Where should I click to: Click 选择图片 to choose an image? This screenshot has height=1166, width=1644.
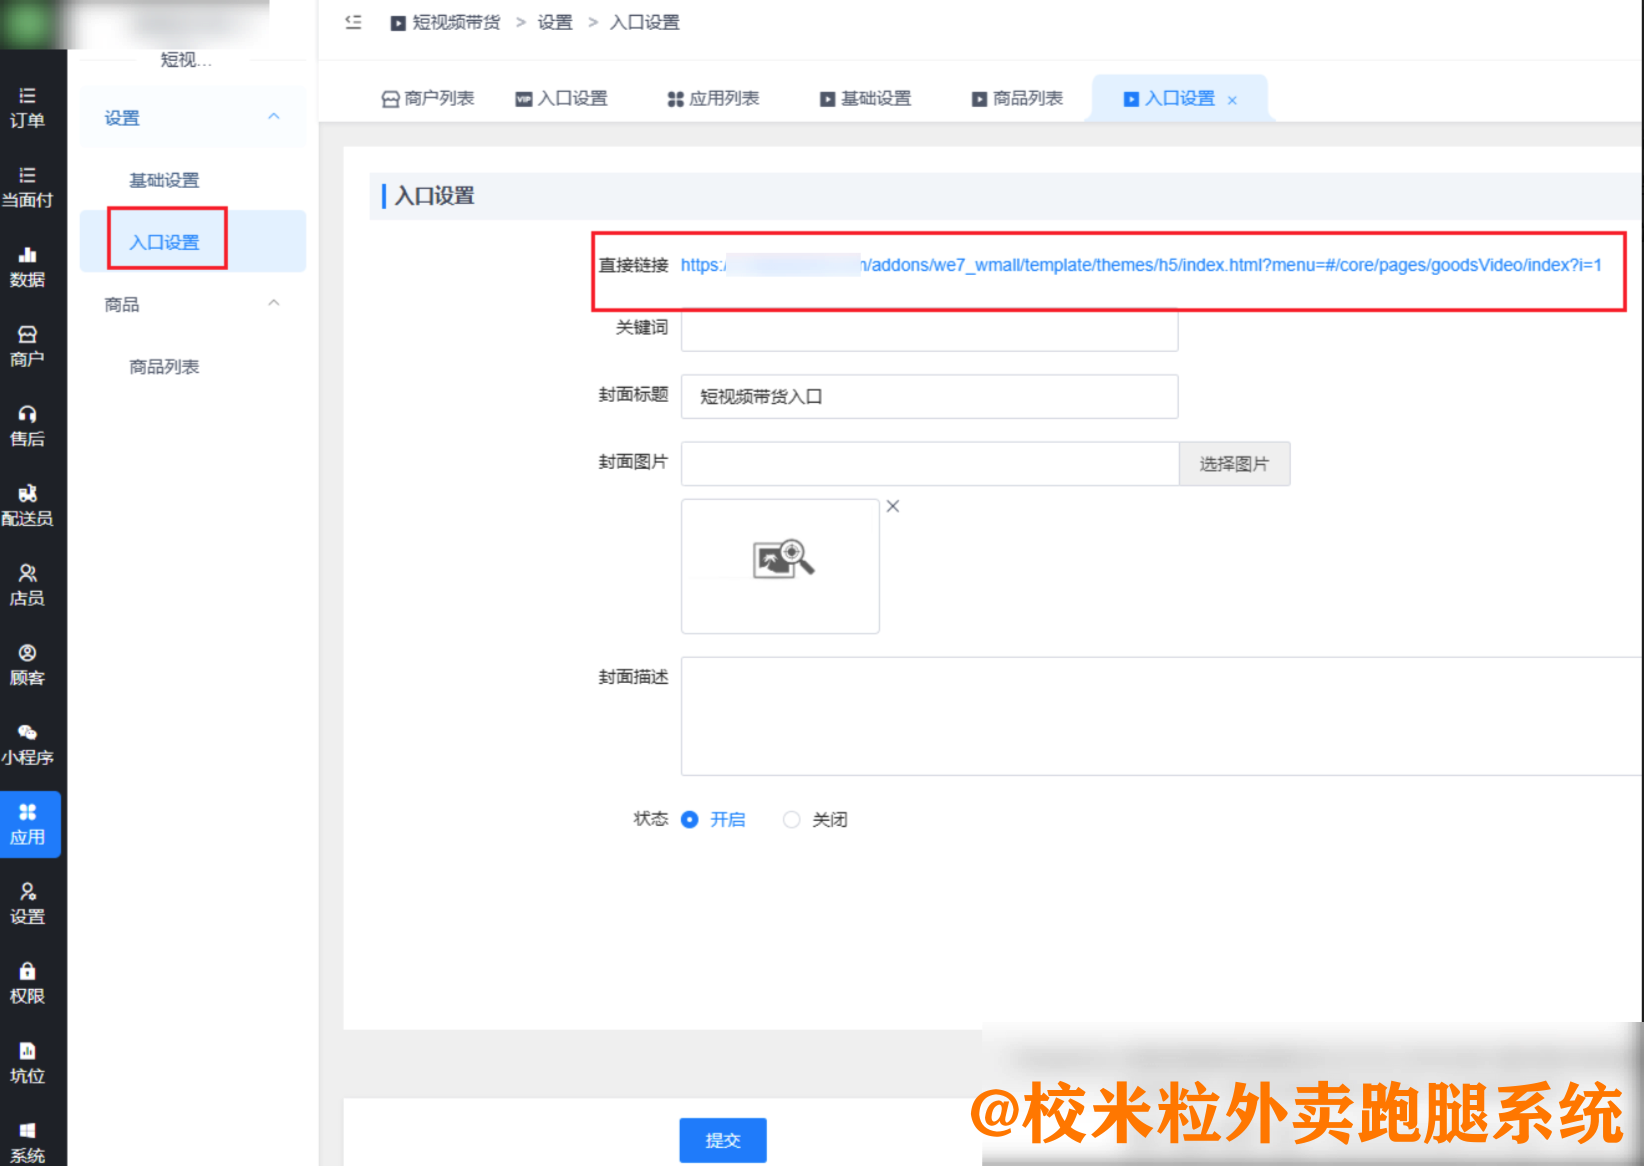(1234, 463)
